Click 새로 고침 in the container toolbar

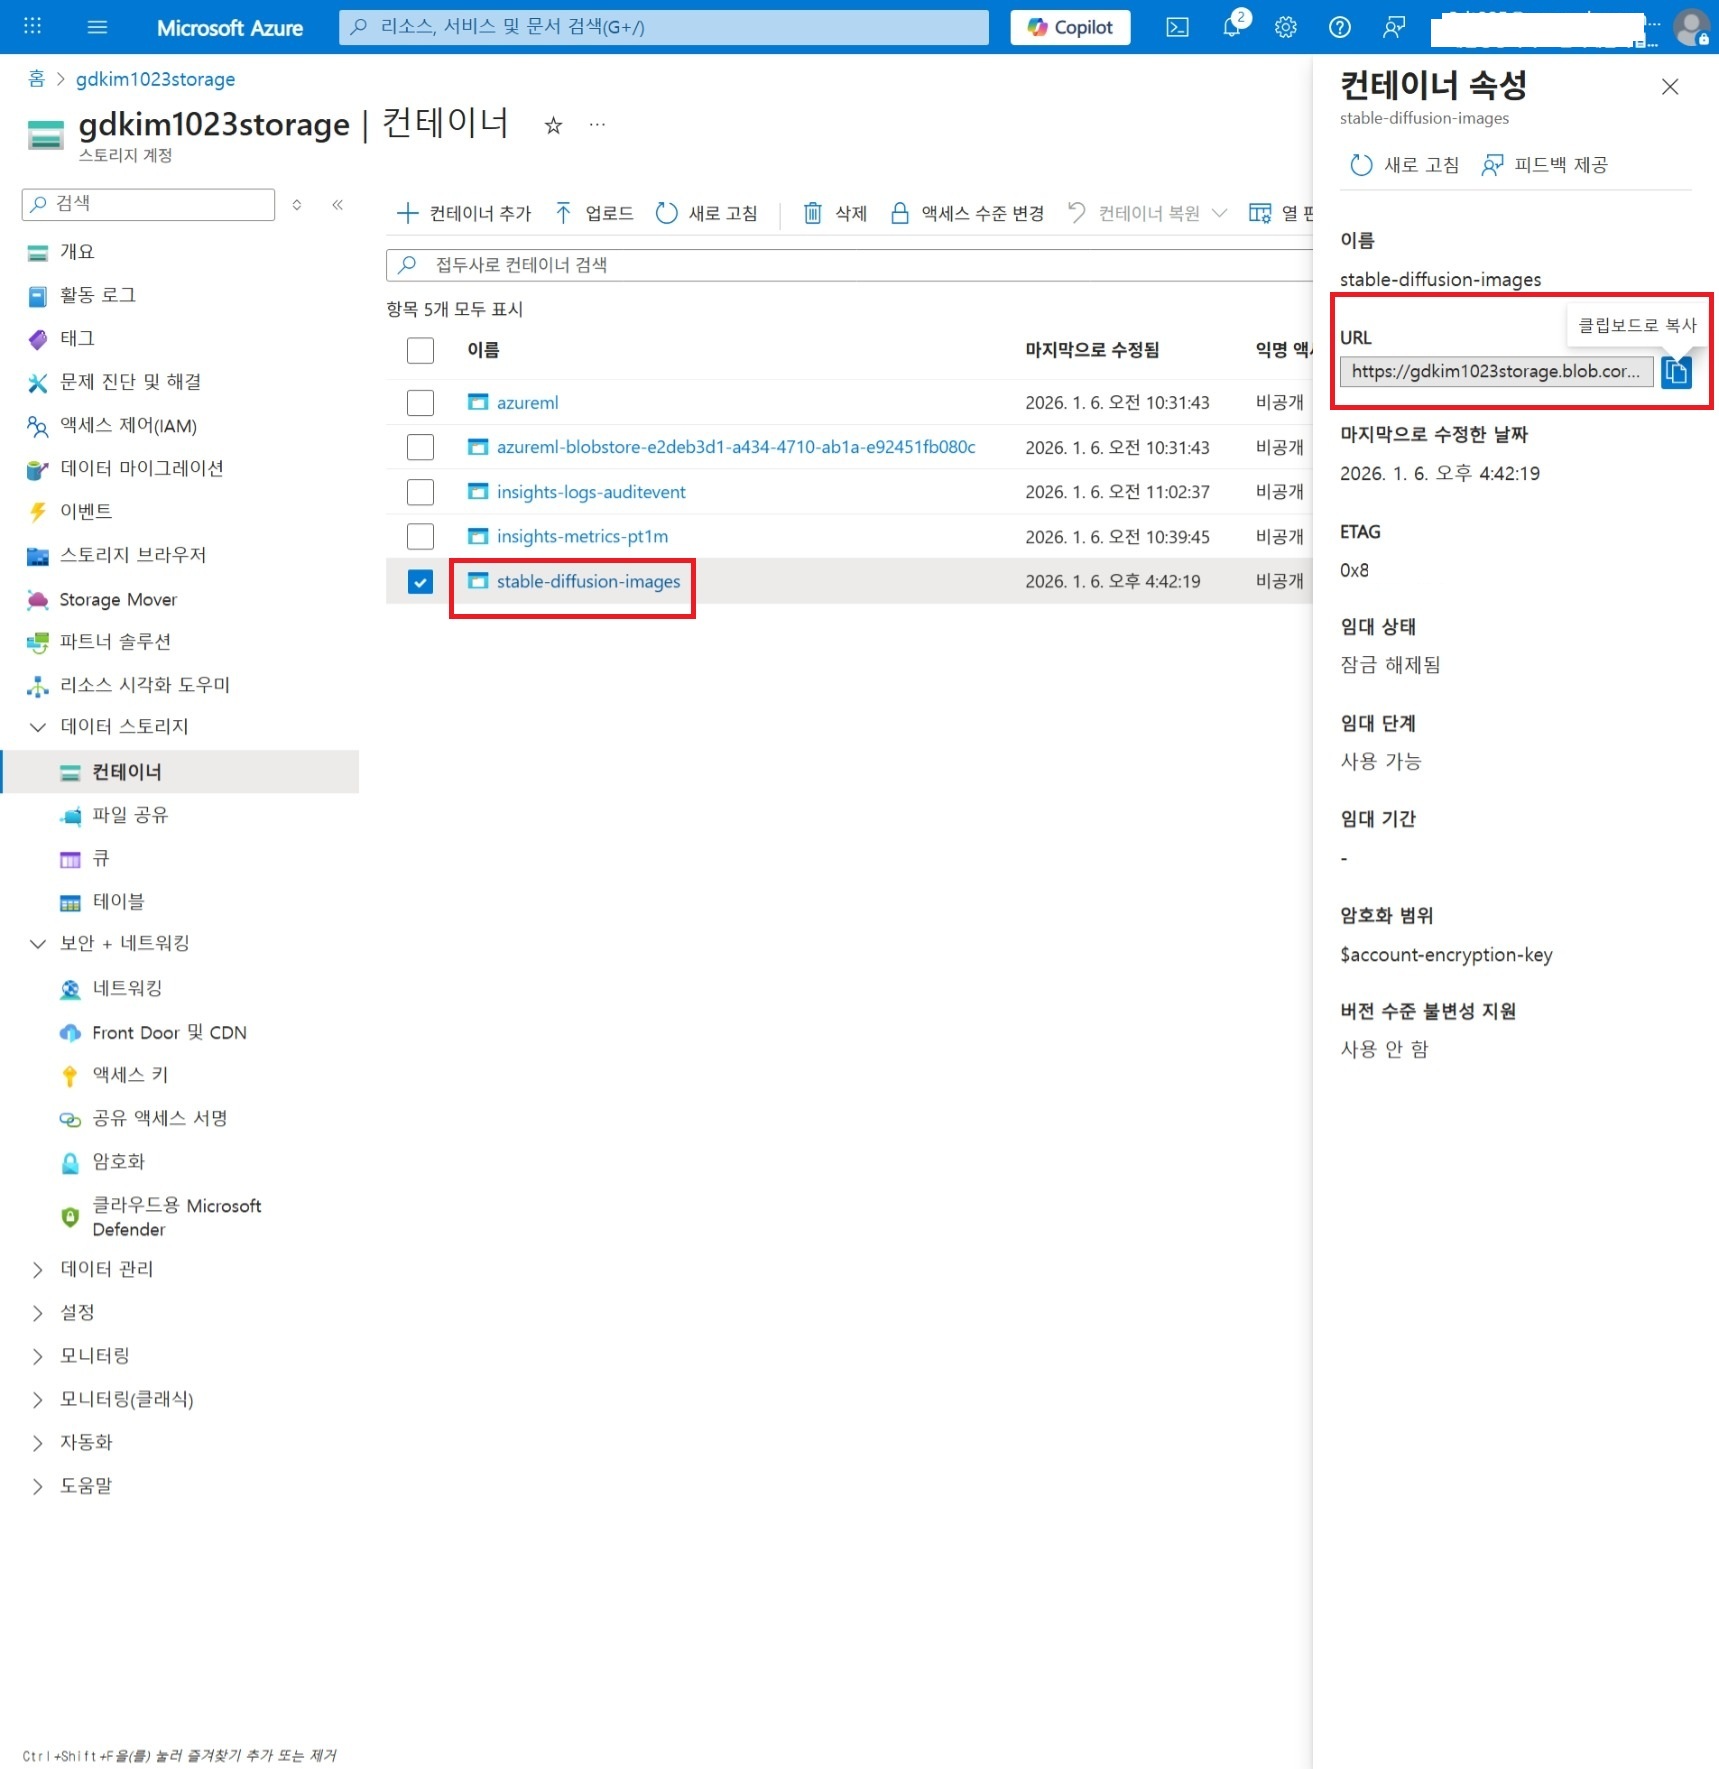706,213
